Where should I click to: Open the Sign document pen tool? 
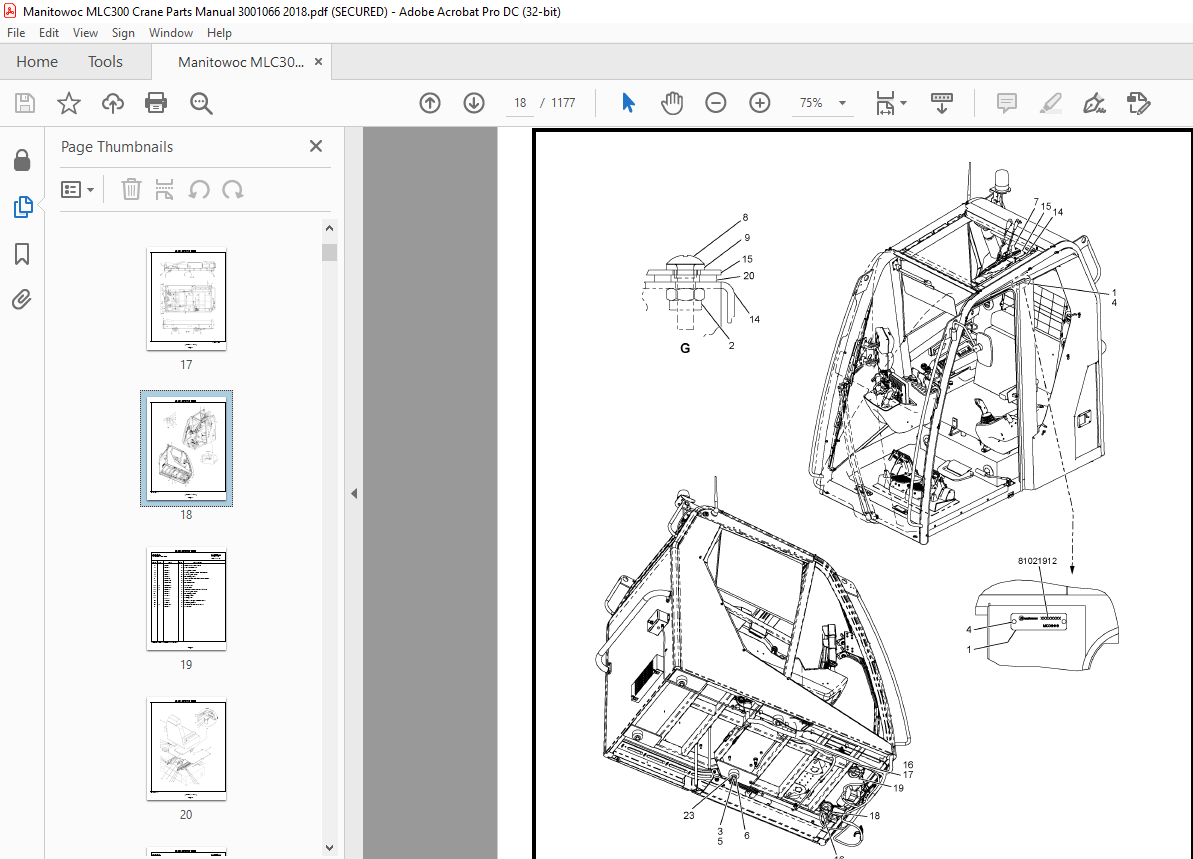pos(1094,103)
